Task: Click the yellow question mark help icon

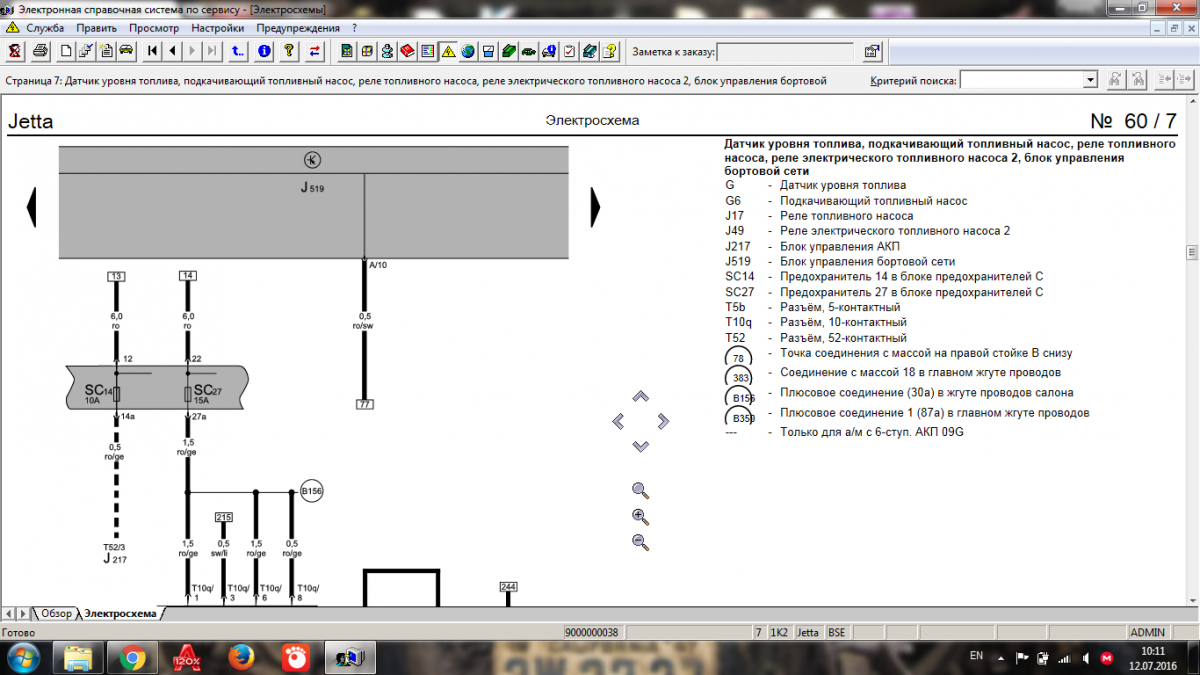Action: 289,50
